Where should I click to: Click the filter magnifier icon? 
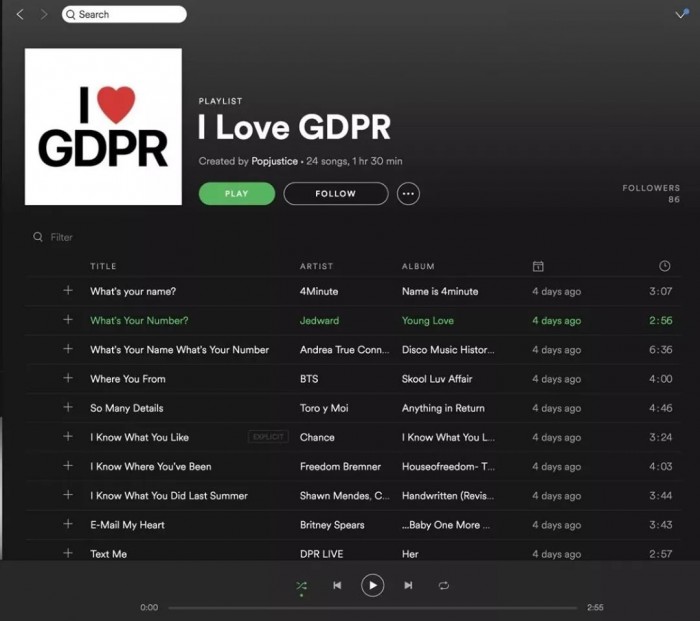38,237
